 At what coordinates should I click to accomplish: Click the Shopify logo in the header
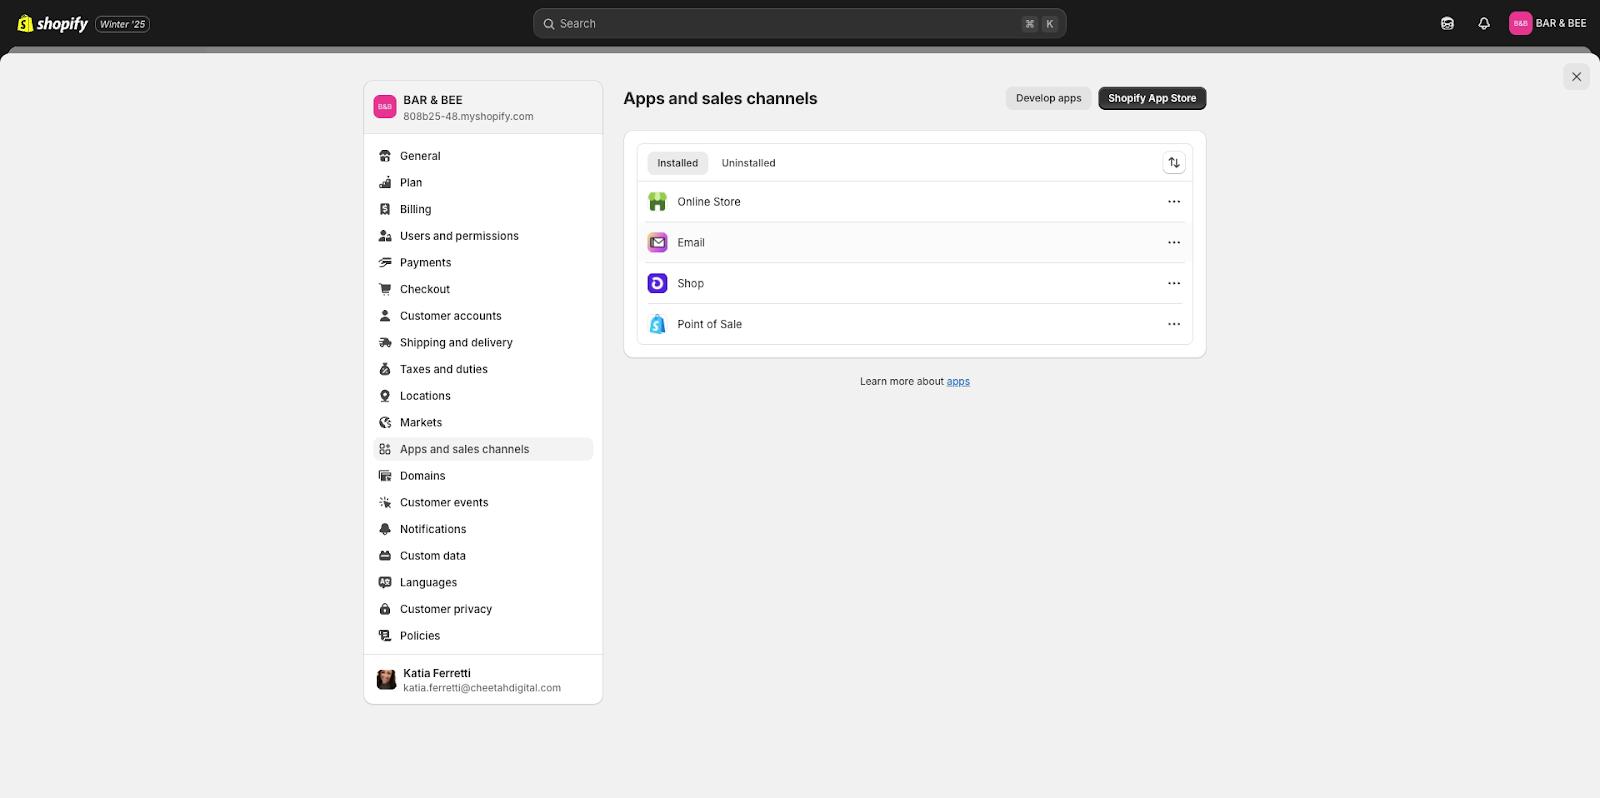pyautogui.click(x=53, y=24)
